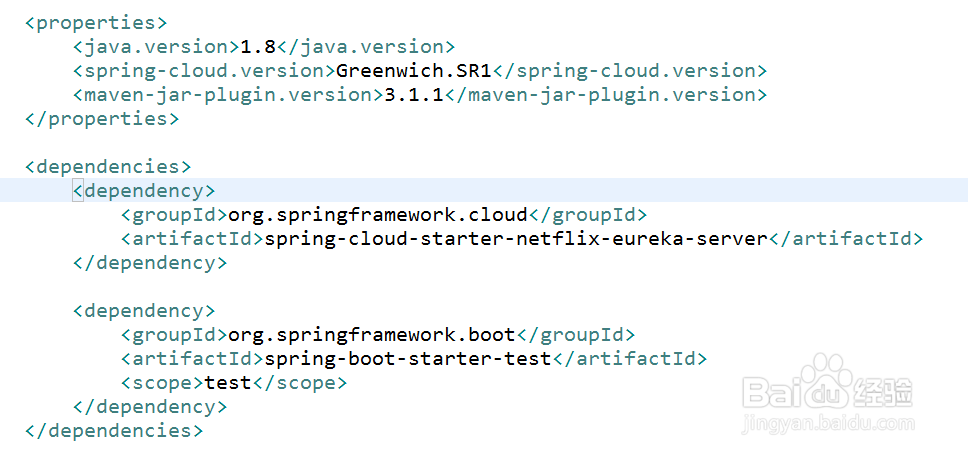Click the </groupId> tag after org.springframework.boot
Screen dimensions: 968x456
[575, 335]
